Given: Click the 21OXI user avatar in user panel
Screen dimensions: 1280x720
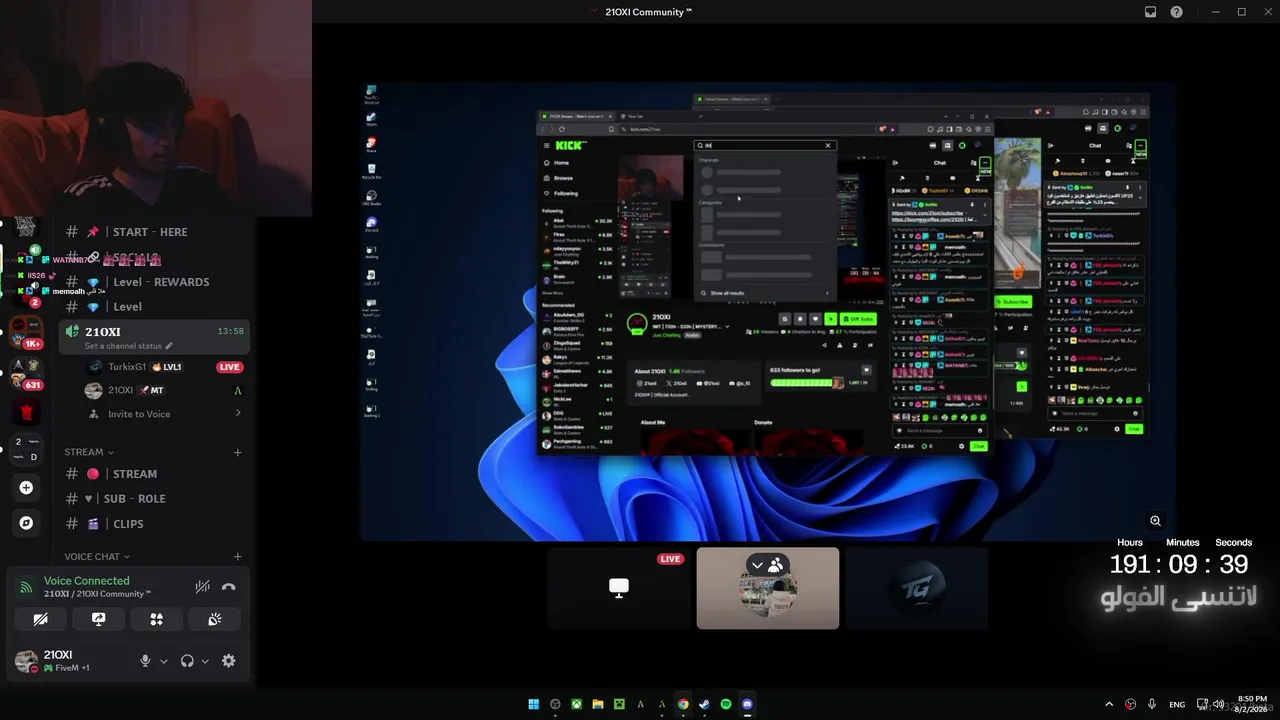Looking at the screenshot, I should (x=26, y=661).
